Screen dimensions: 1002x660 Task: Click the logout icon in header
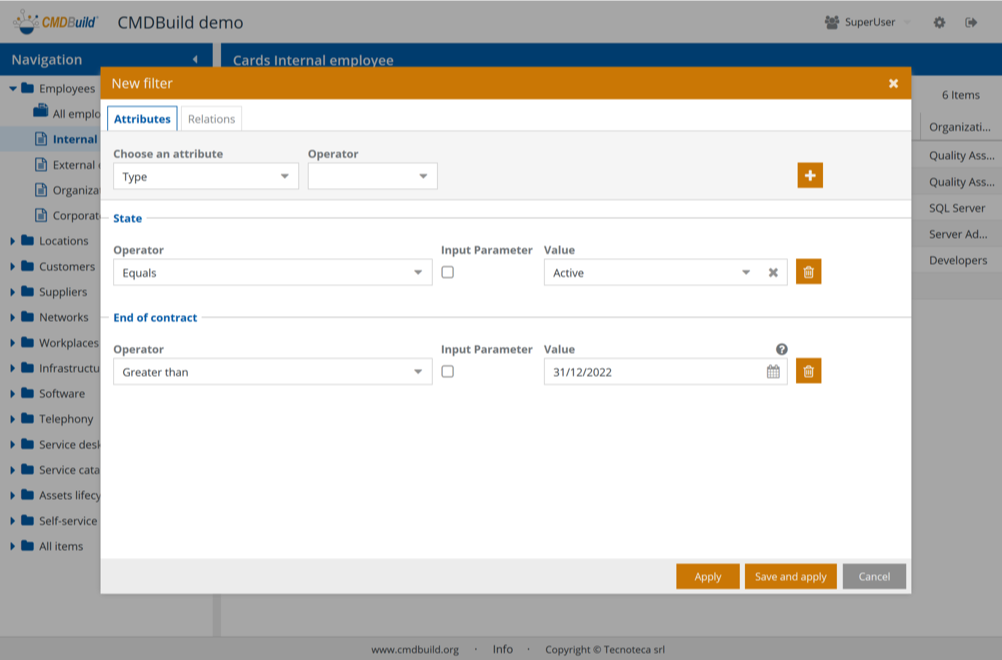click(x=971, y=22)
